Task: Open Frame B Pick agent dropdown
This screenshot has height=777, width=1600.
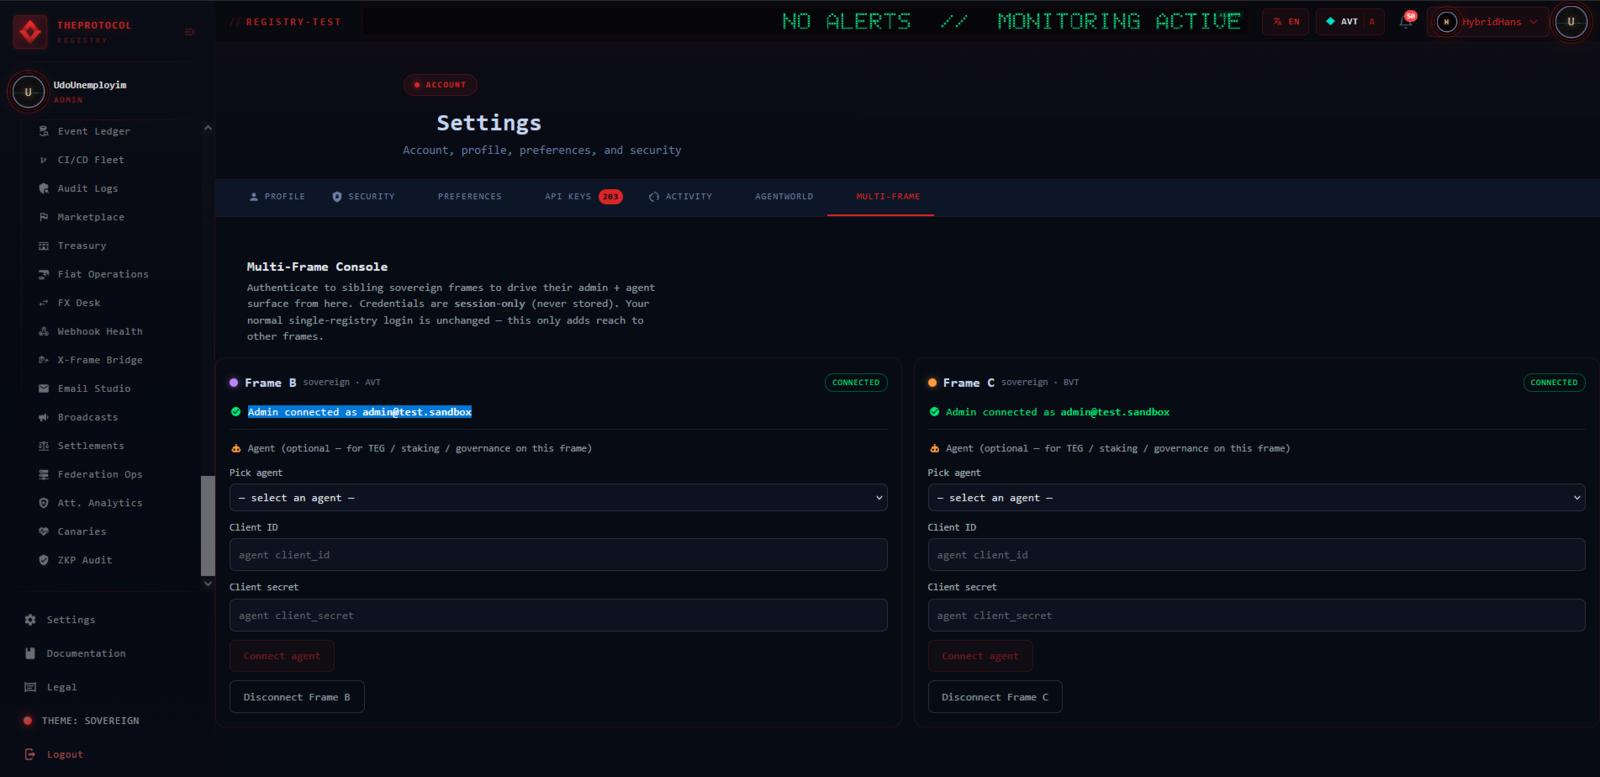Action: [558, 498]
